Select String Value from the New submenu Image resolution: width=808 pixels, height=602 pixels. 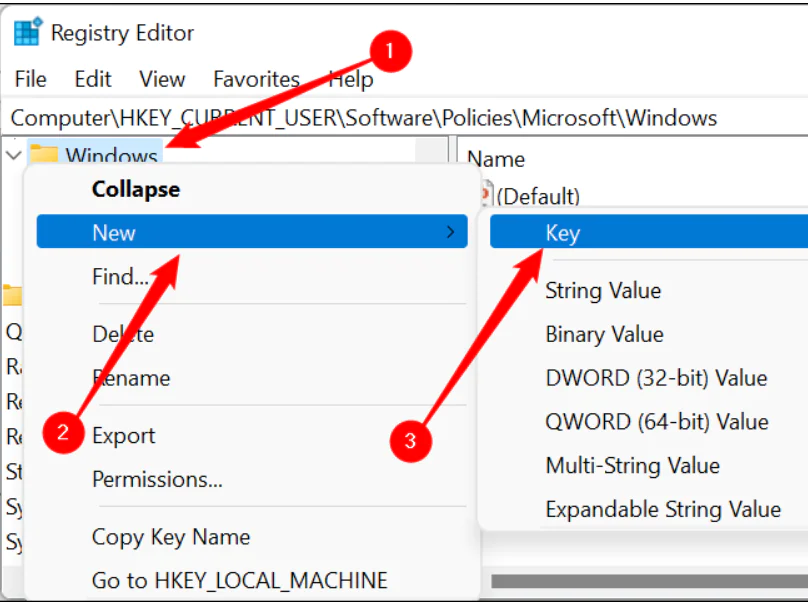pyautogui.click(x=603, y=290)
